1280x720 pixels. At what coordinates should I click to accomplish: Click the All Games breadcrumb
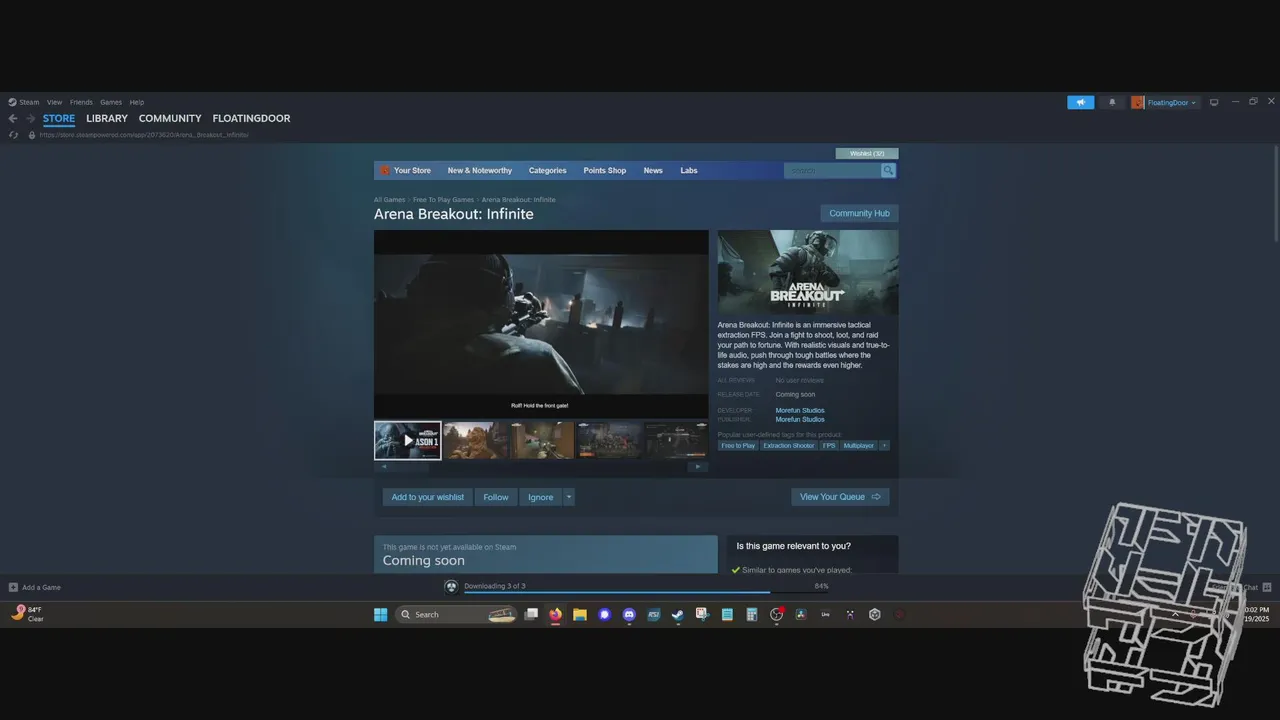pos(389,200)
